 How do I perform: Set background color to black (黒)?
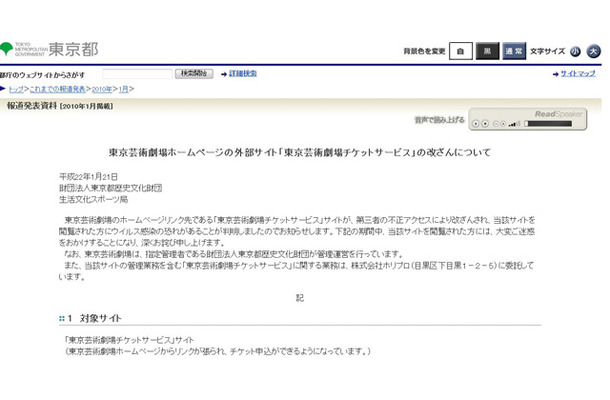click(487, 51)
